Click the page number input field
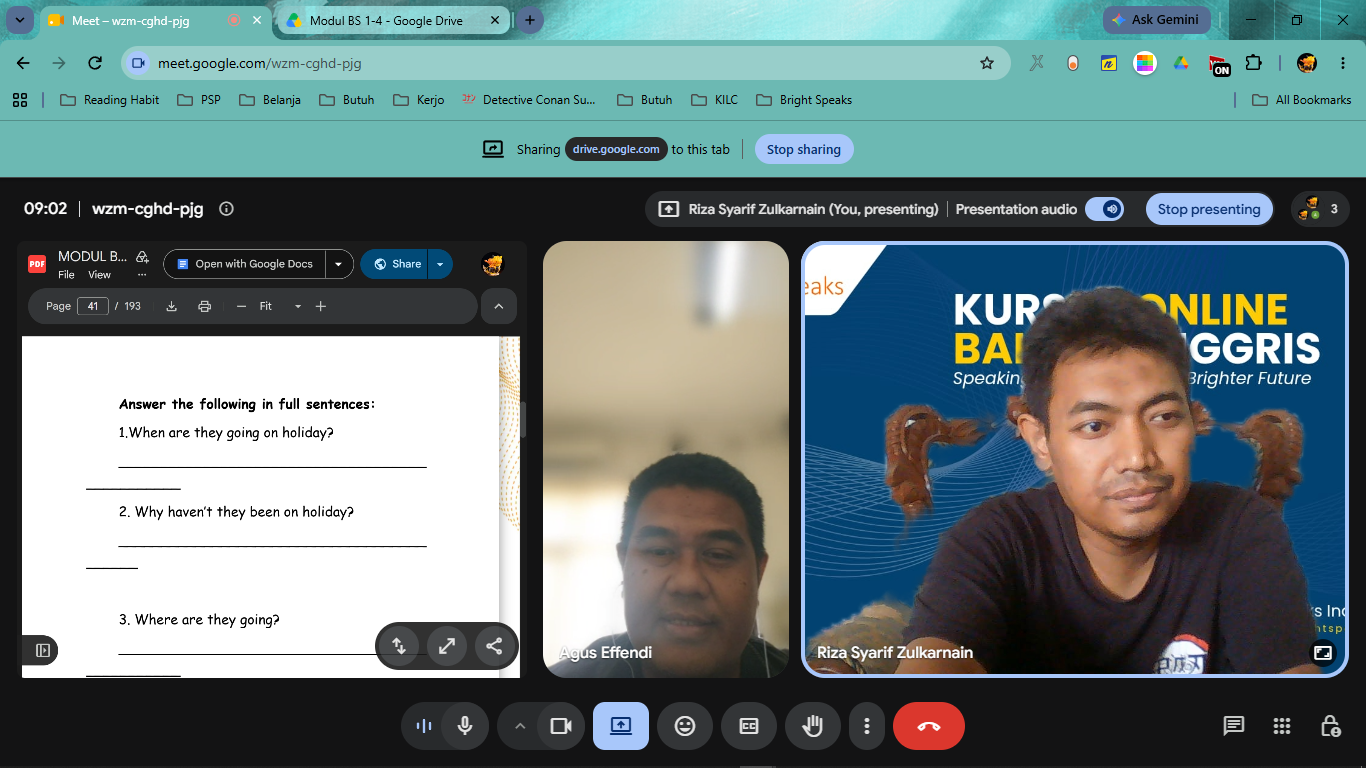The image size is (1366, 768). tap(93, 306)
